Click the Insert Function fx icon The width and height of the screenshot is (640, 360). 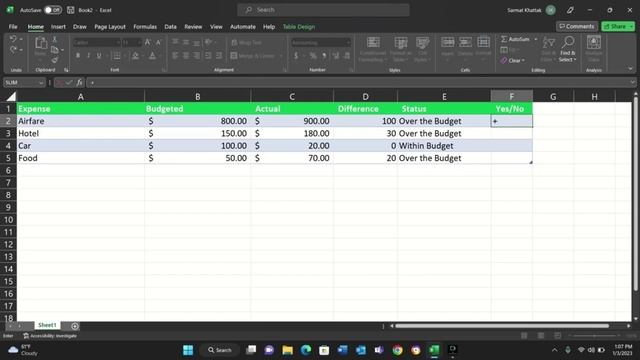(x=80, y=83)
